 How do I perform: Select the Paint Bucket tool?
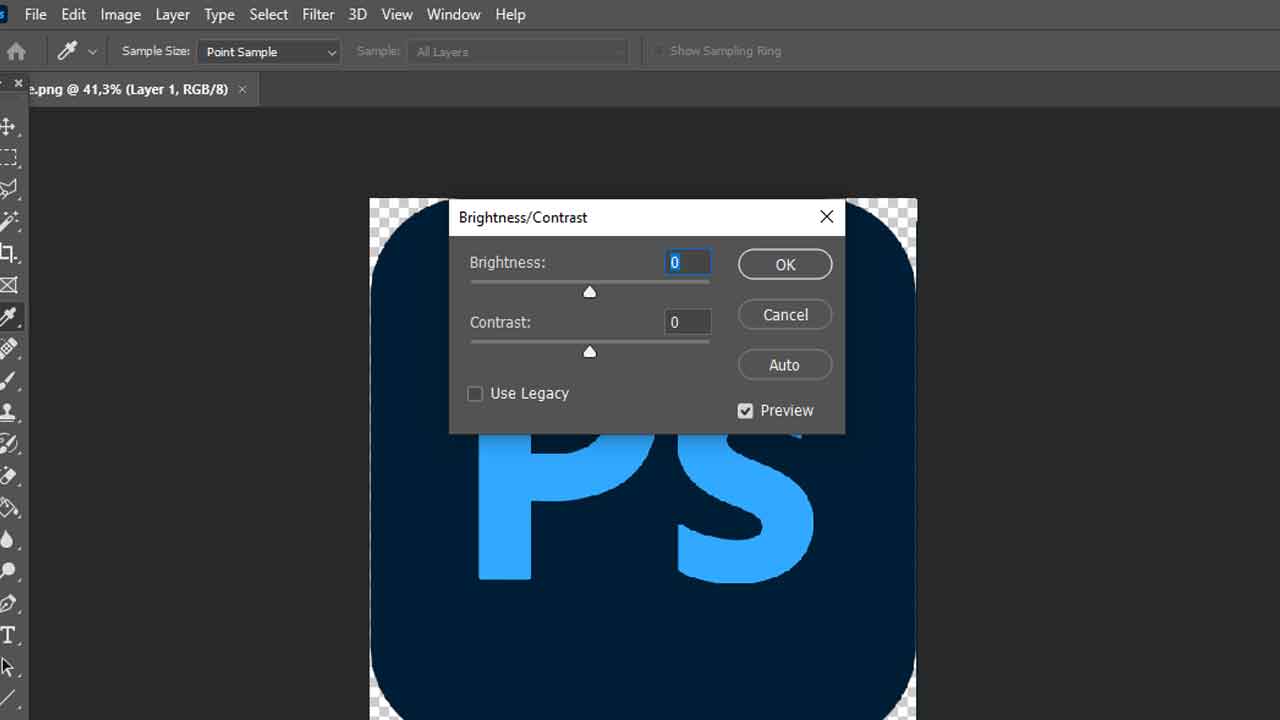(x=8, y=507)
